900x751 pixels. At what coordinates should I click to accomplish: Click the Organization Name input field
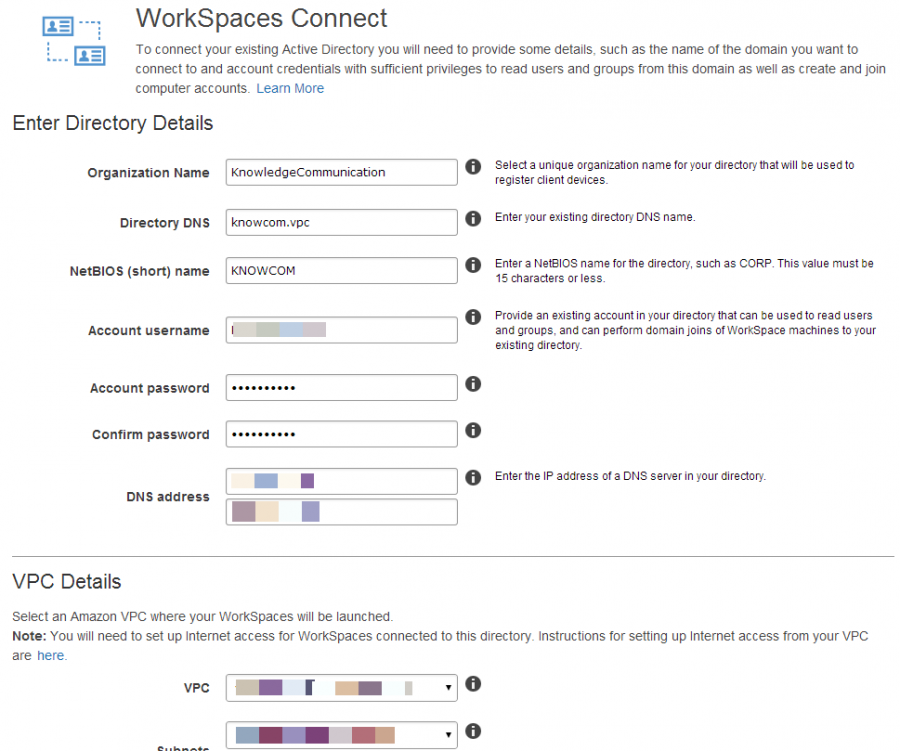pos(342,172)
